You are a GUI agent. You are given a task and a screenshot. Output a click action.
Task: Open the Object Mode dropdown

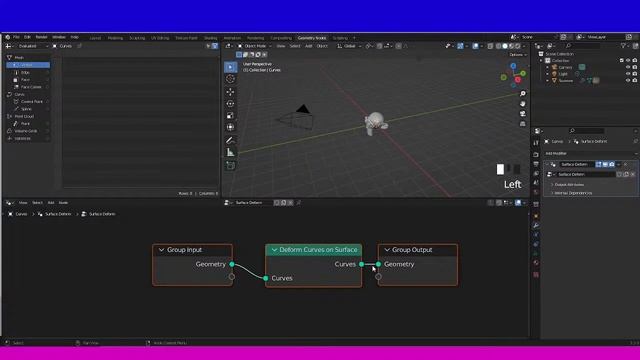coord(255,46)
